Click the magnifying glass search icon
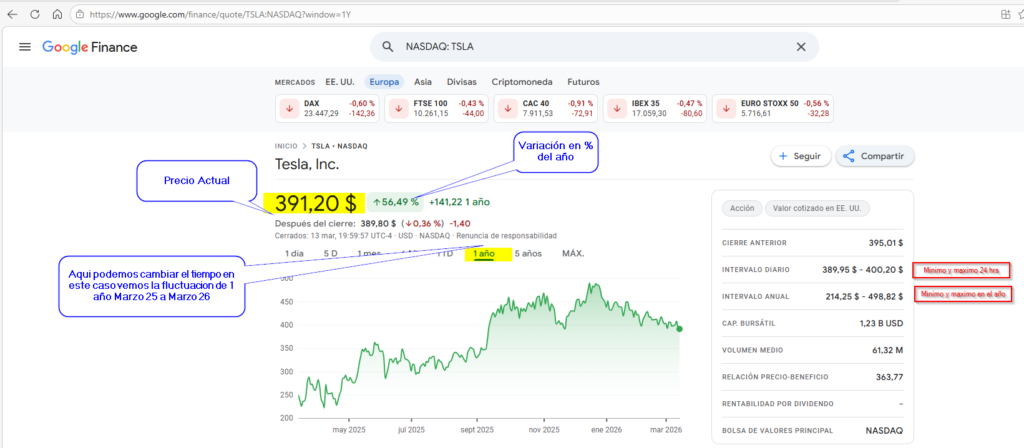Image resolution: width=1024 pixels, height=448 pixels. [387, 47]
